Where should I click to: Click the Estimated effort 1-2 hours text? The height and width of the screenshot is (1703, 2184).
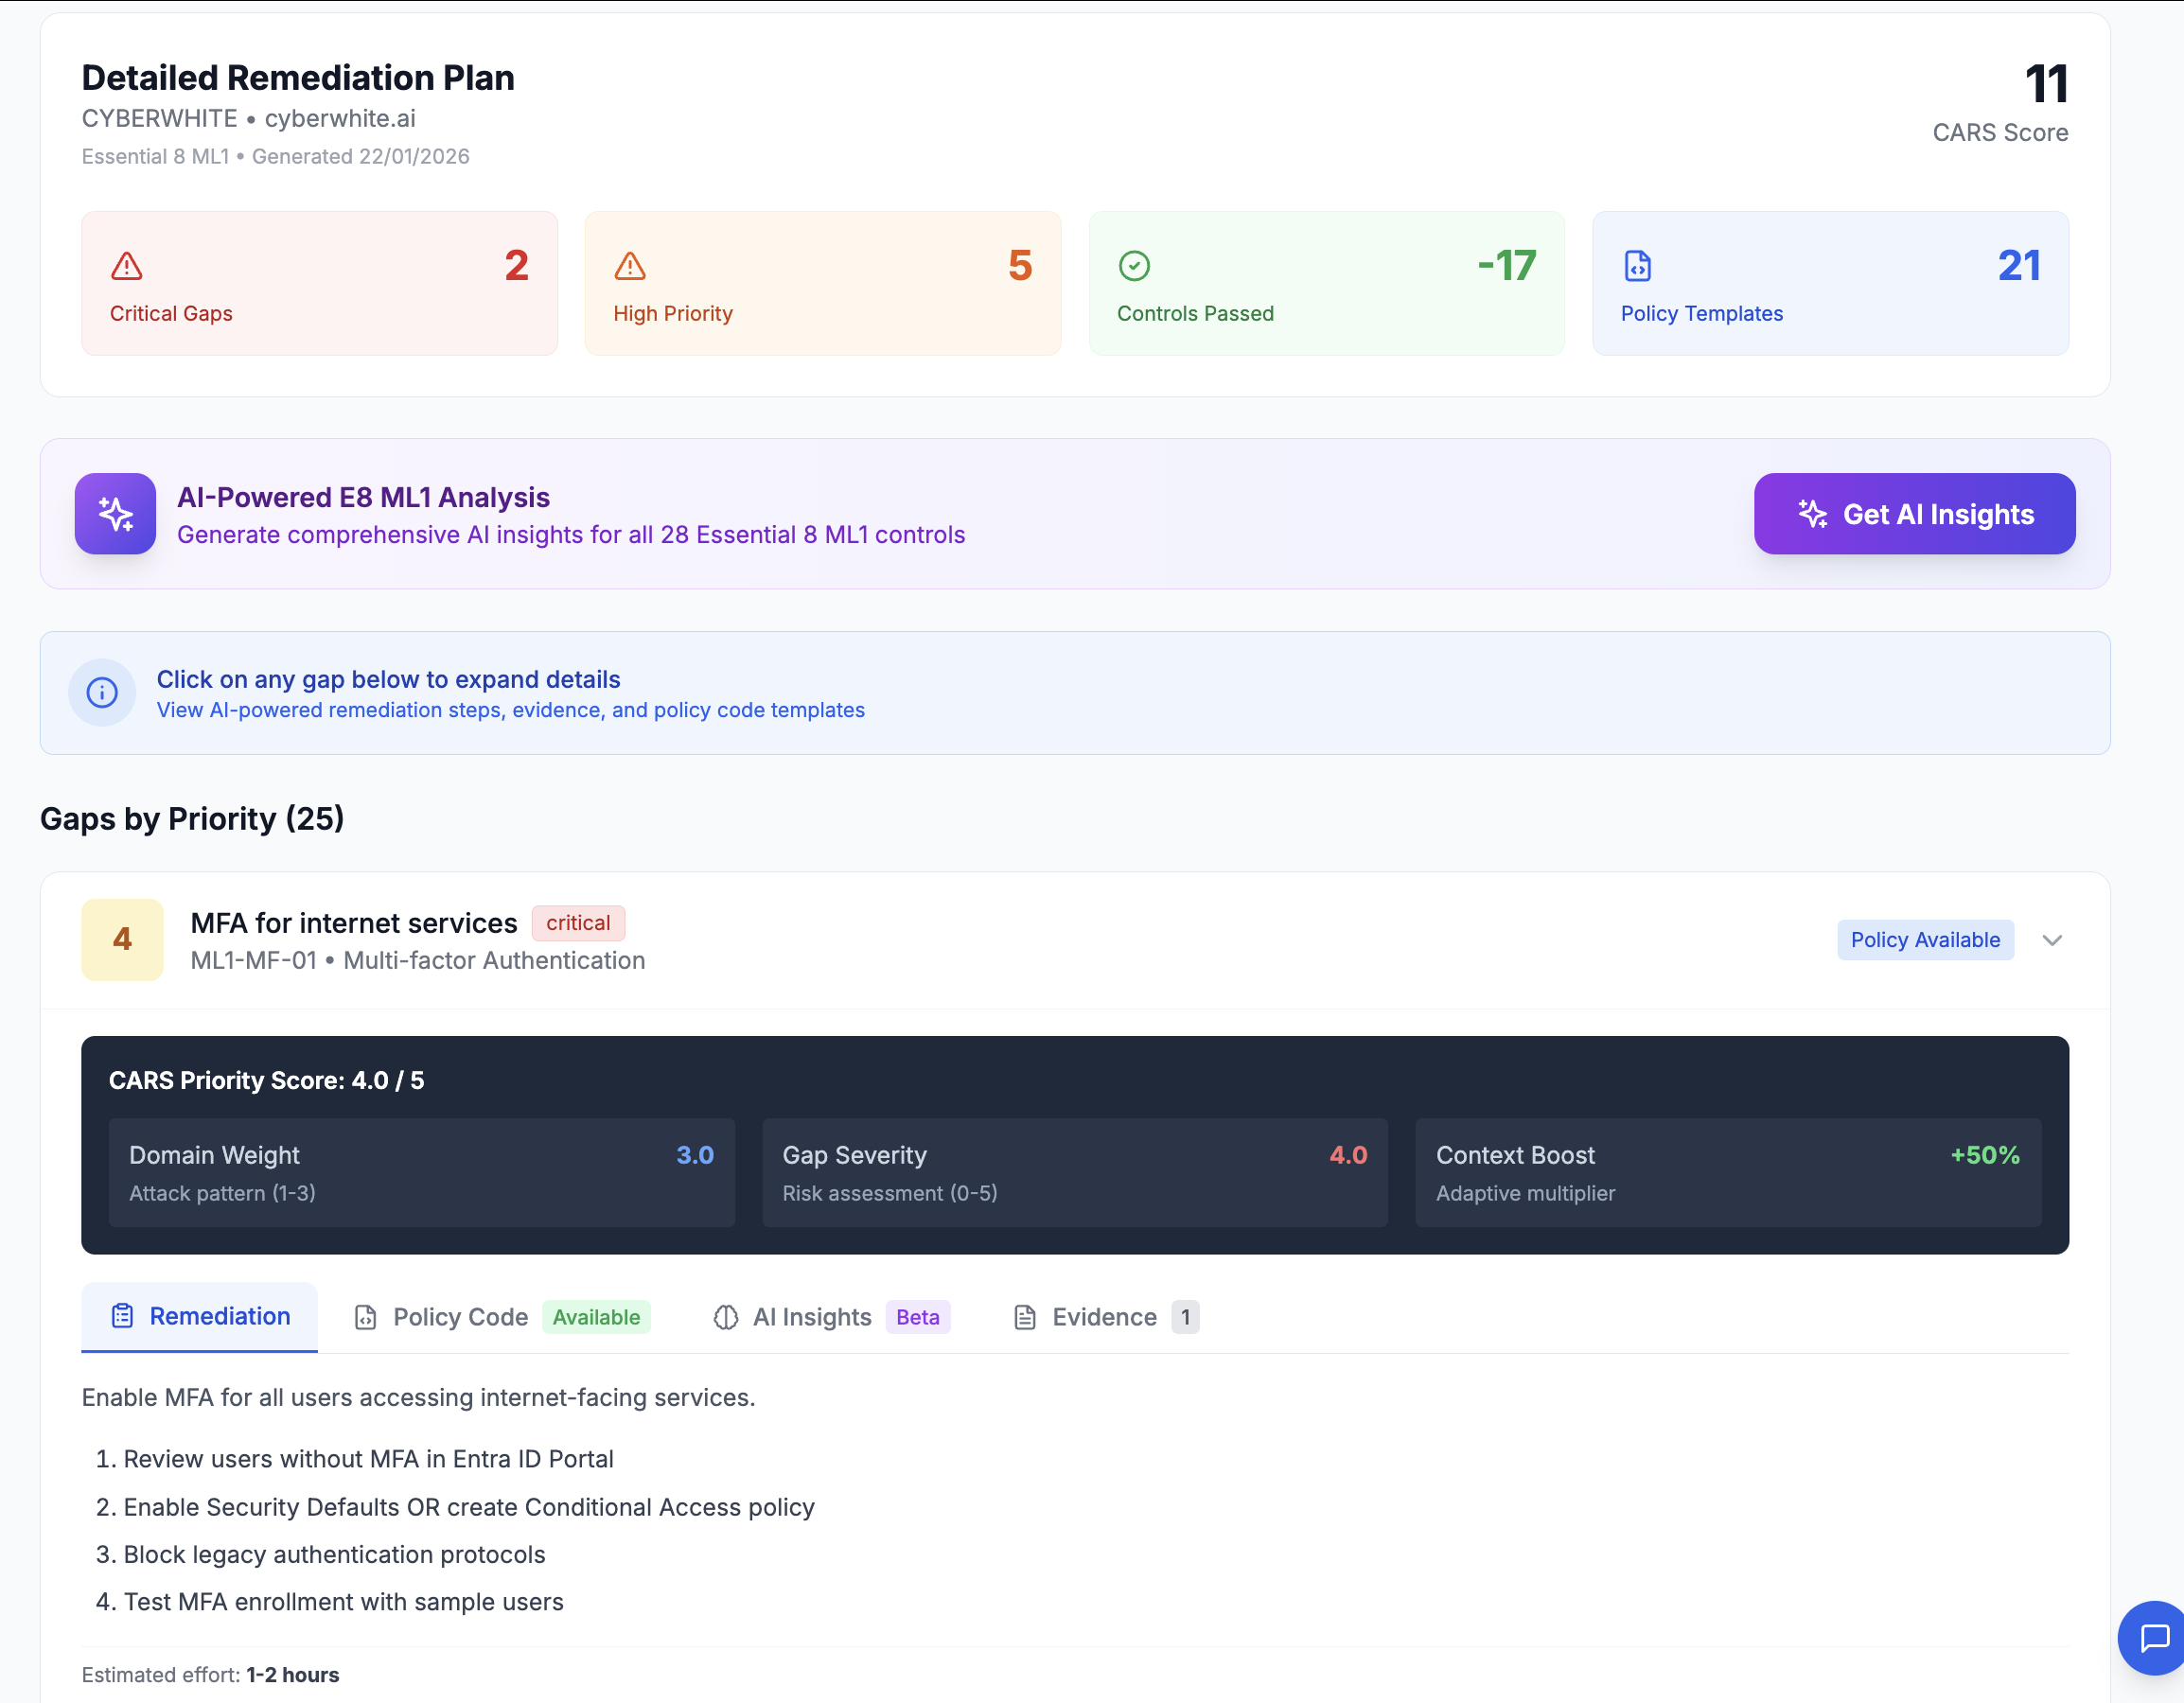click(x=210, y=1675)
